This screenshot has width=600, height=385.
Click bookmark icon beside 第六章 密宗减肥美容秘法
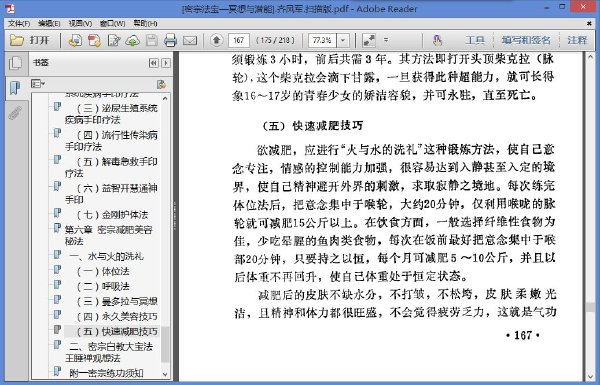tap(57, 228)
